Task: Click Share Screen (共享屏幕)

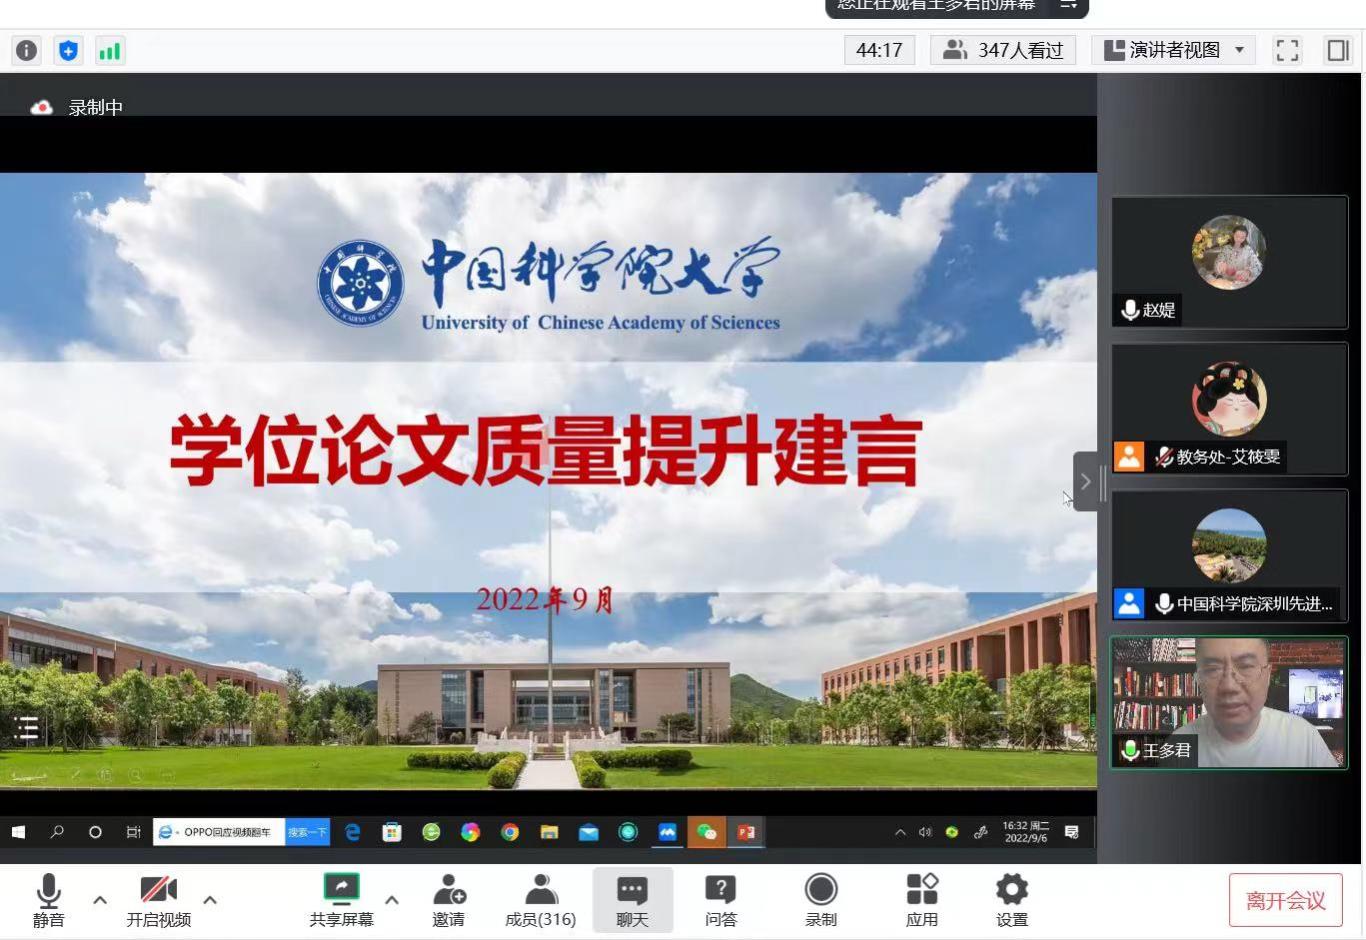Action: 341,900
